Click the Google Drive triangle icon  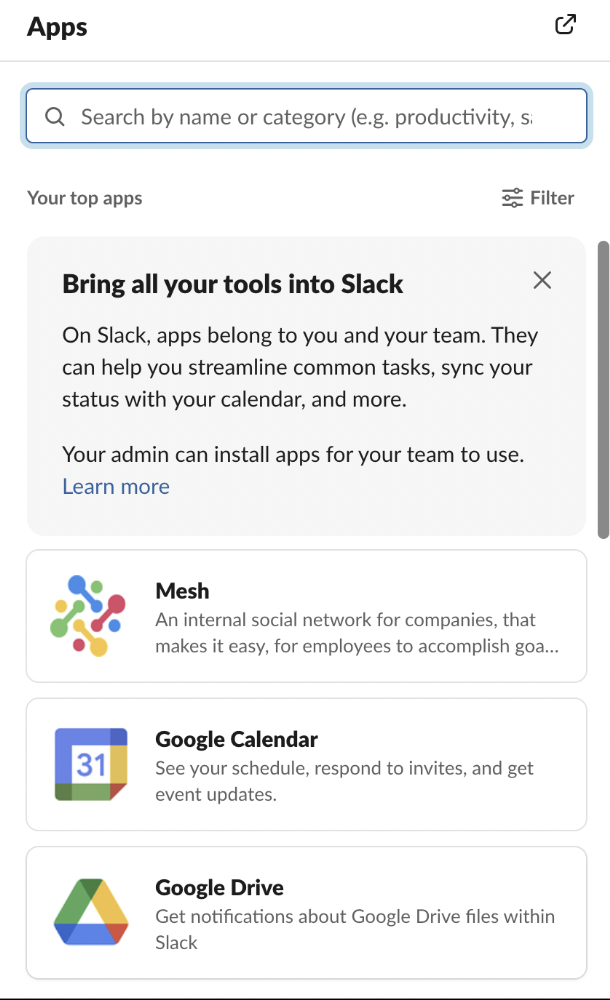(89, 911)
